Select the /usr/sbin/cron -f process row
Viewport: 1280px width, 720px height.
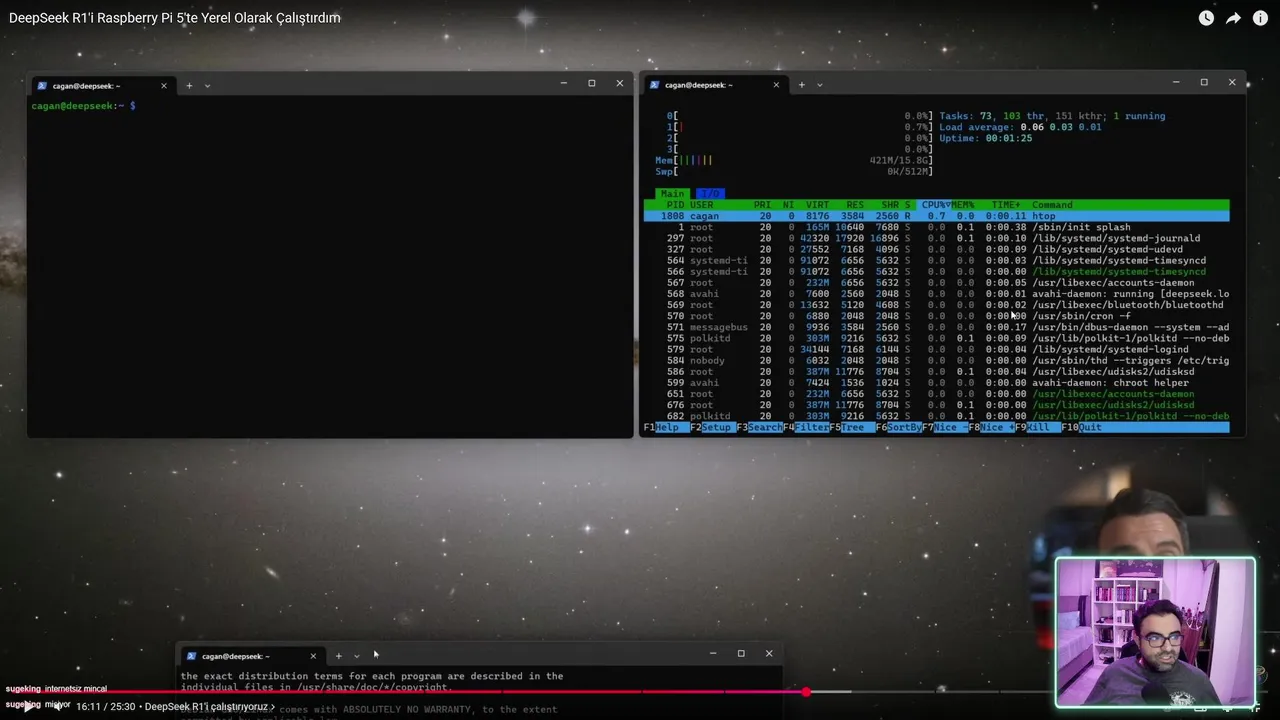(936, 316)
